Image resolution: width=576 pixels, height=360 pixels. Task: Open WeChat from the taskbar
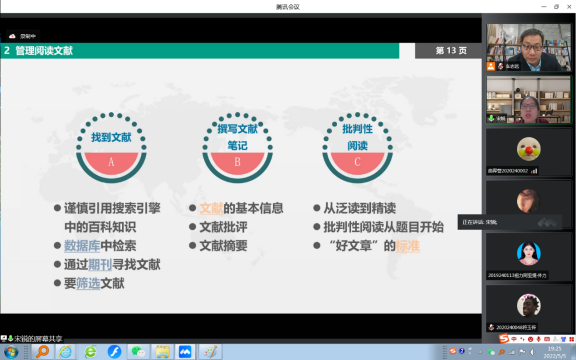point(138,352)
